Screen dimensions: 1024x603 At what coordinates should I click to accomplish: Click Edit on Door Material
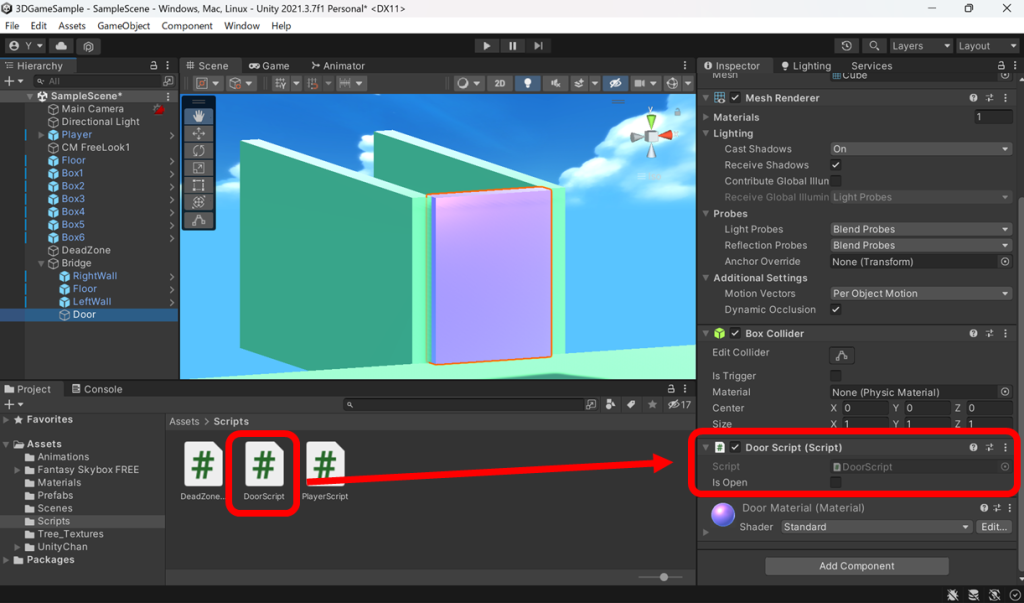(994, 526)
